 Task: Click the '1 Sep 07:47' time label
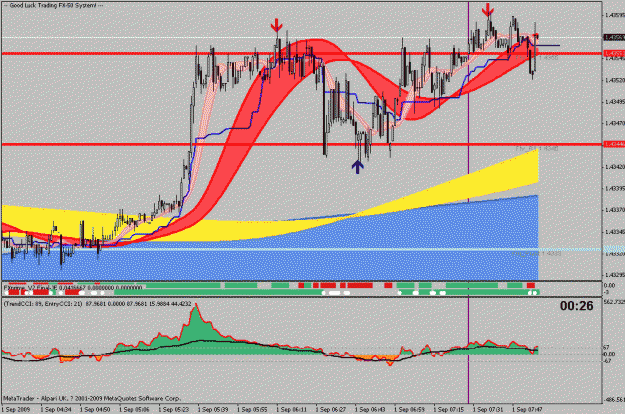point(528,409)
